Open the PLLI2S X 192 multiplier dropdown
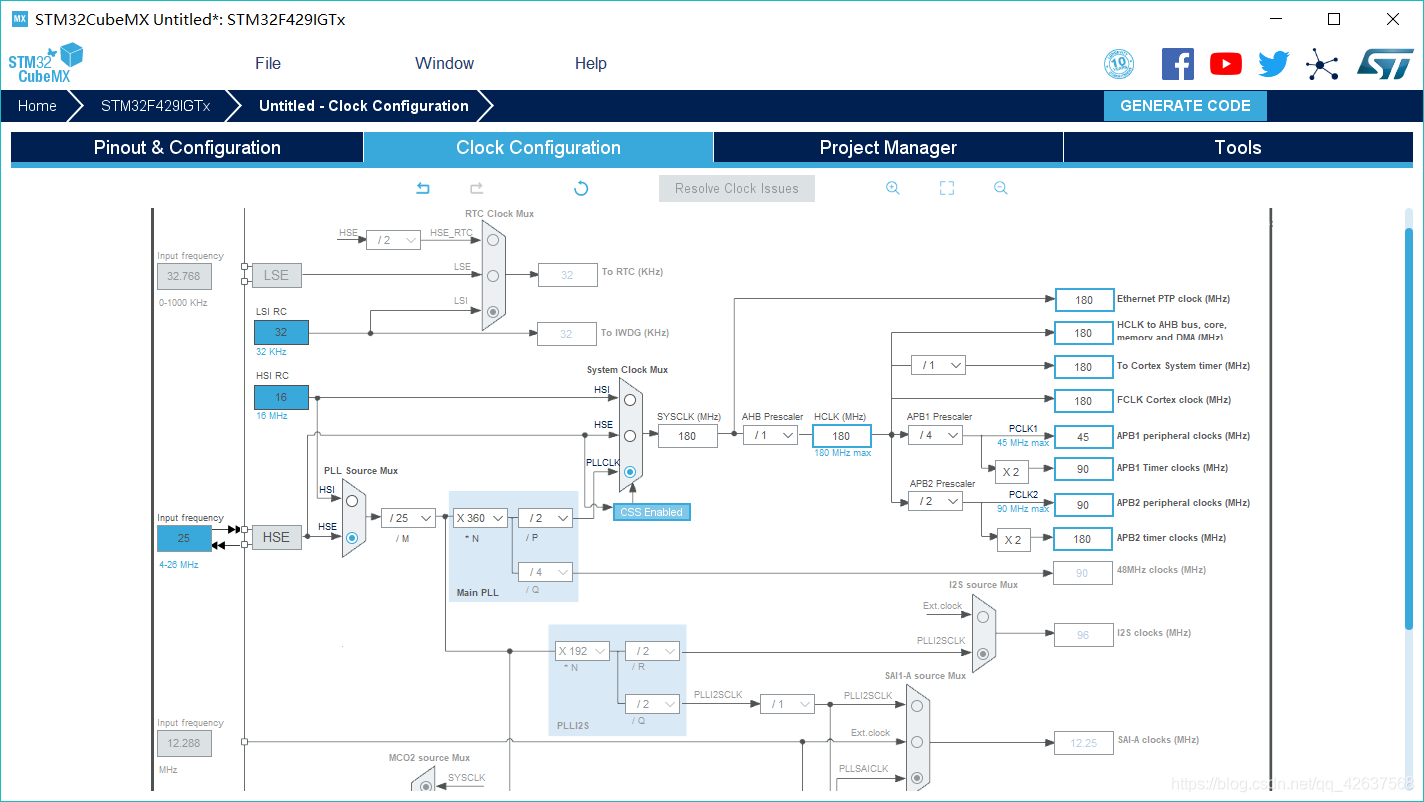The image size is (1424, 802). (582, 651)
